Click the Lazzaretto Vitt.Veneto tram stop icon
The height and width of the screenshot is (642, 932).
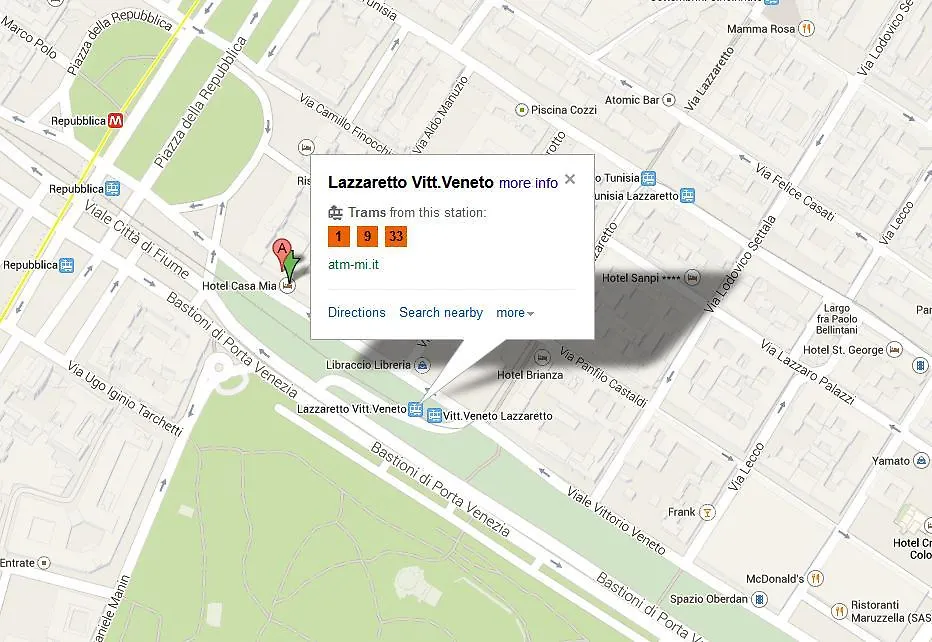pyautogui.click(x=415, y=409)
